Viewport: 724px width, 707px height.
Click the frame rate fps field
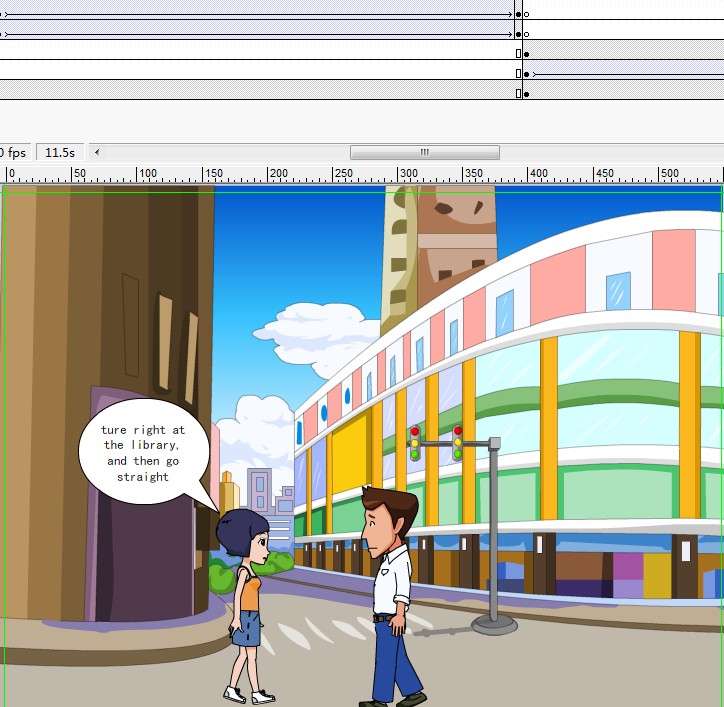[x=15, y=152]
